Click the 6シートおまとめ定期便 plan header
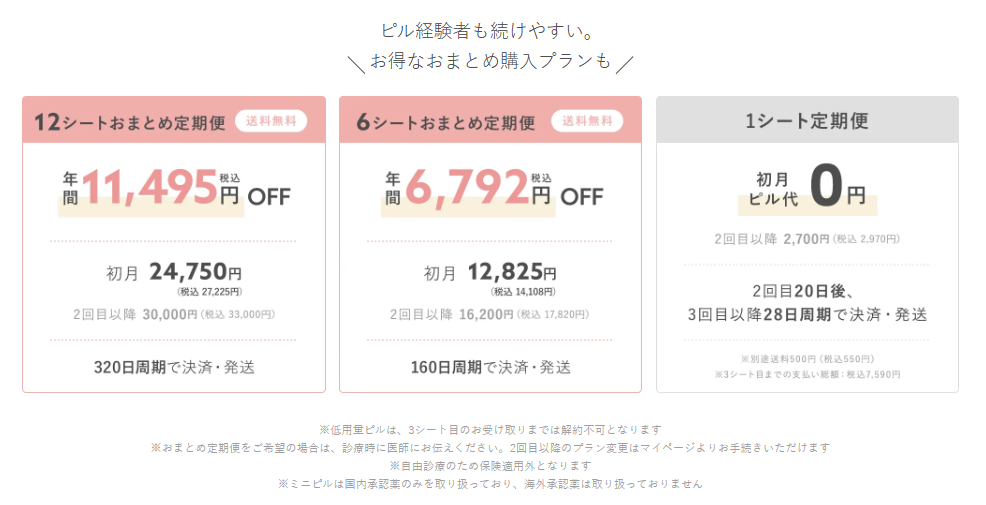 (446, 122)
